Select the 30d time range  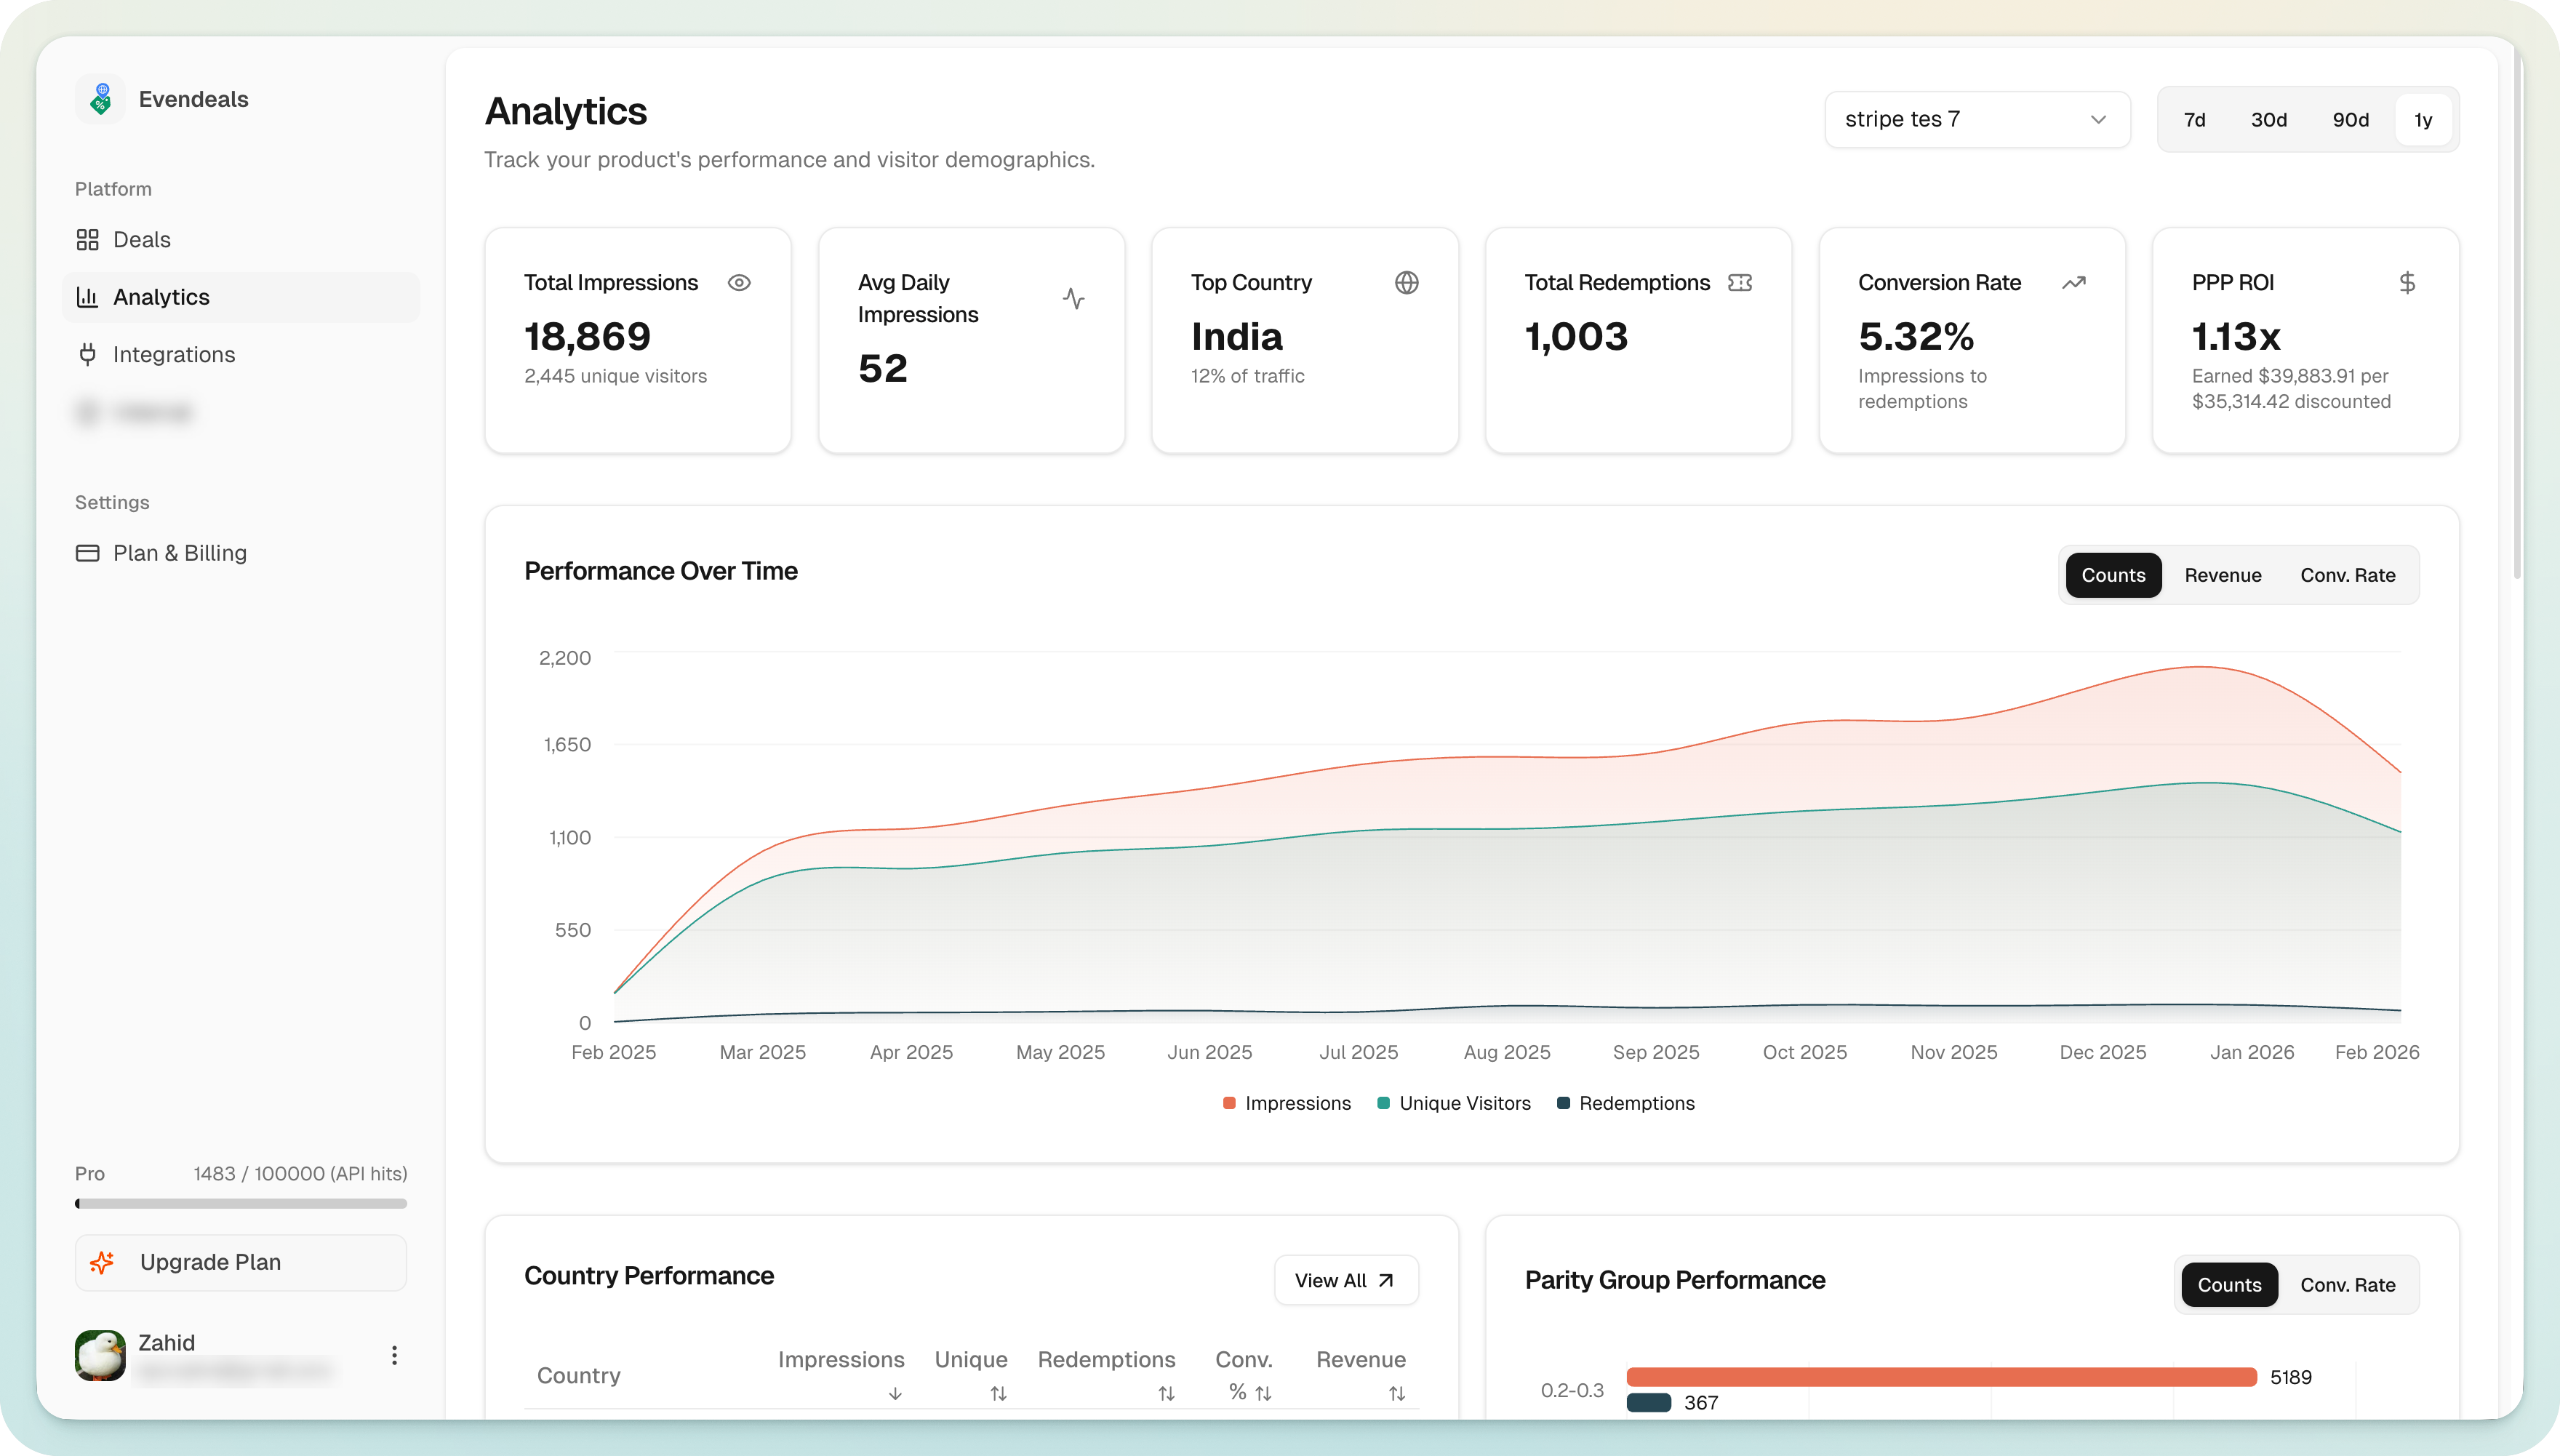click(2269, 120)
